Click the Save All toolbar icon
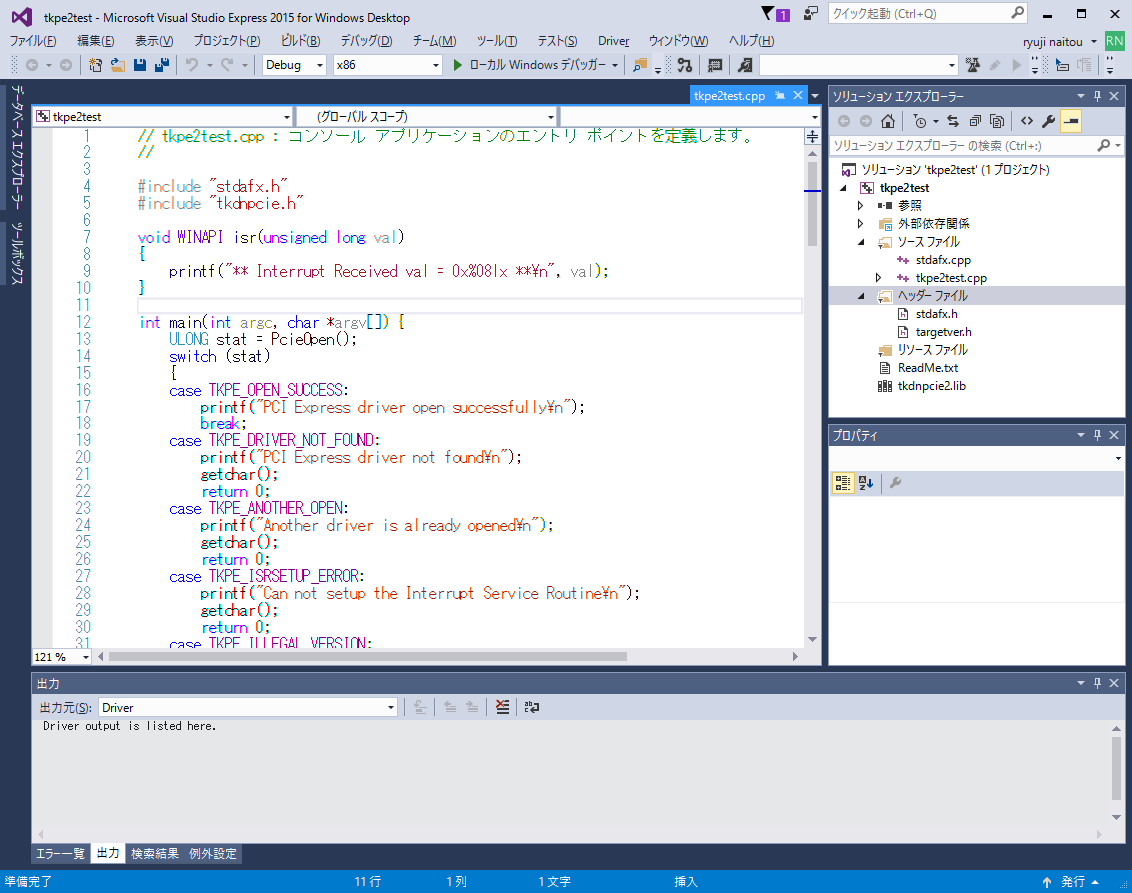The height and width of the screenshot is (893, 1132). click(x=160, y=65)
